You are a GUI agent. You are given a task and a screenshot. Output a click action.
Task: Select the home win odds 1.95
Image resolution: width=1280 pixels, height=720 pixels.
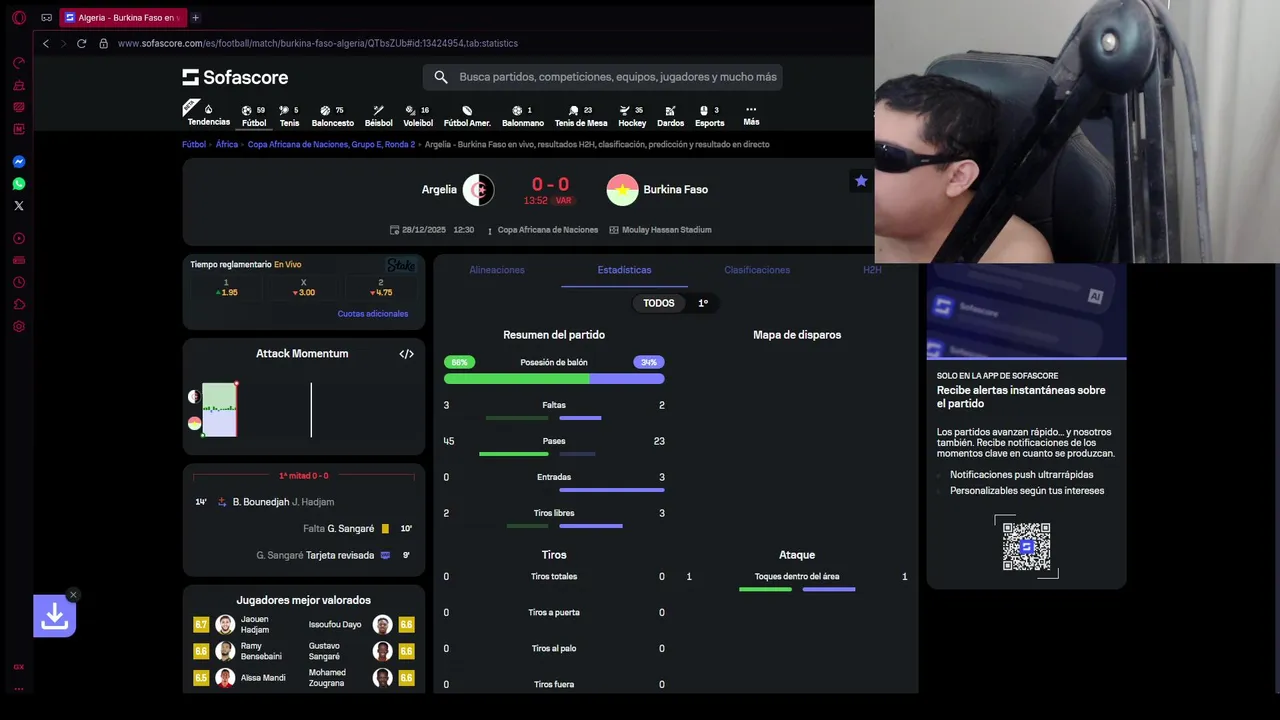226,288
